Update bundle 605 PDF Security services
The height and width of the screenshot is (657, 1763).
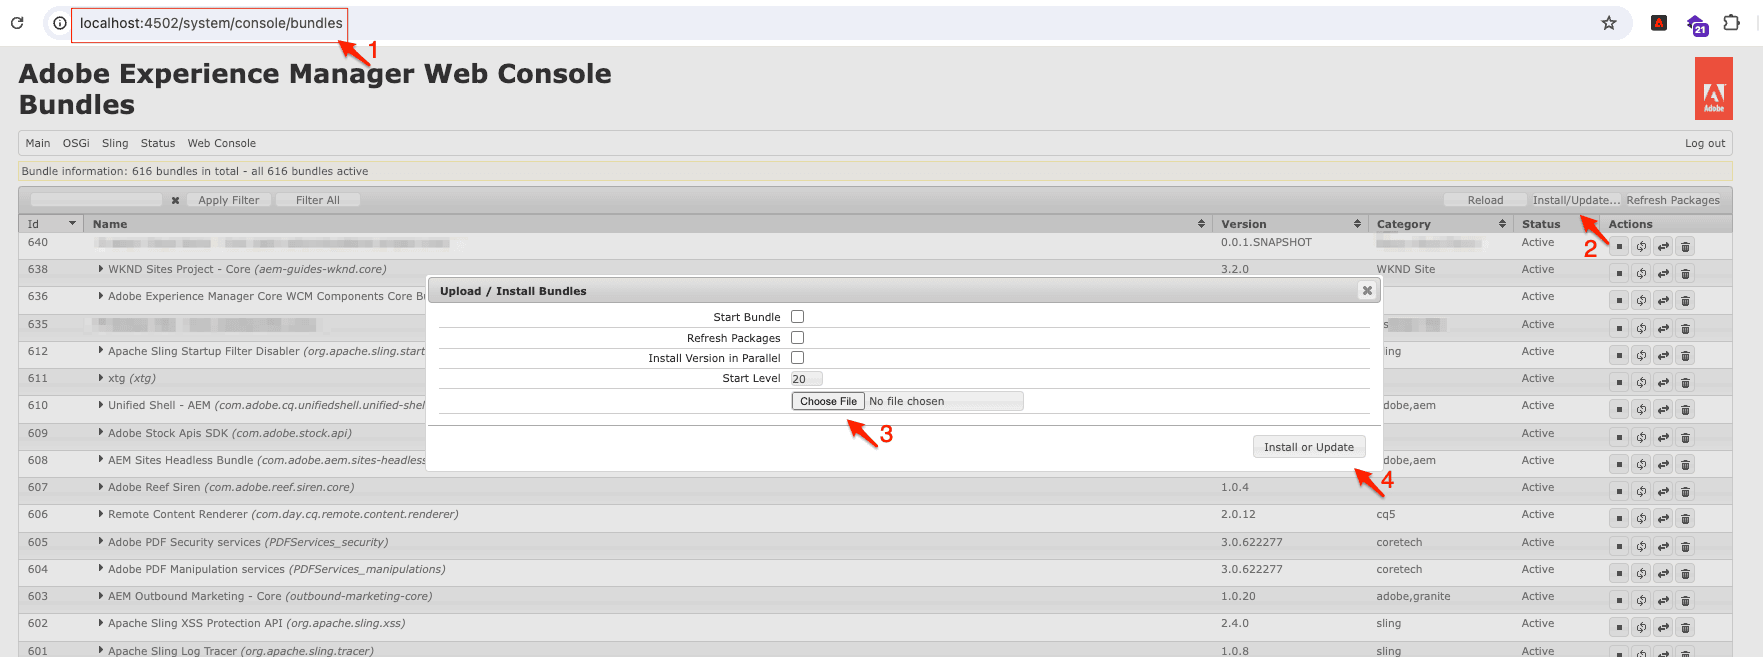coord(1663,546)
